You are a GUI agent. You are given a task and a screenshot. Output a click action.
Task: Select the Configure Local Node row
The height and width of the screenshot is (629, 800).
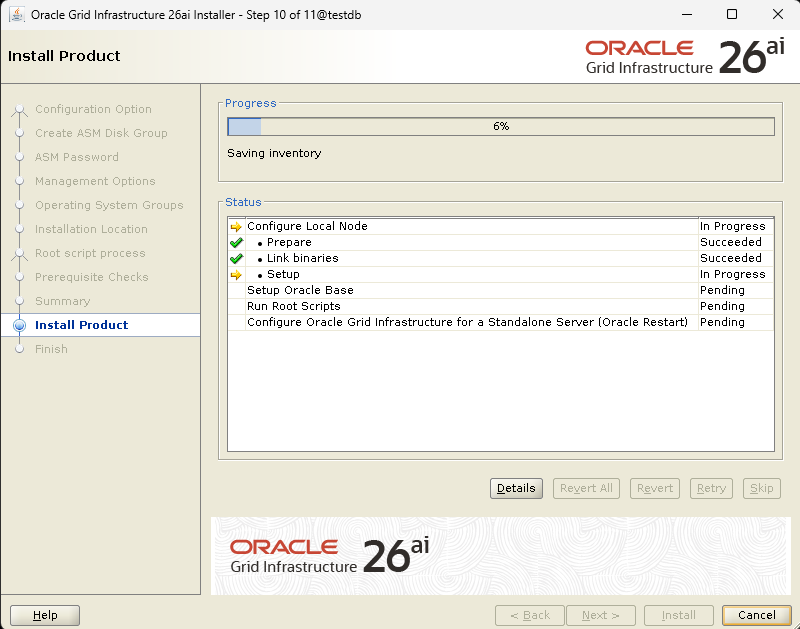tap(501, 226)
